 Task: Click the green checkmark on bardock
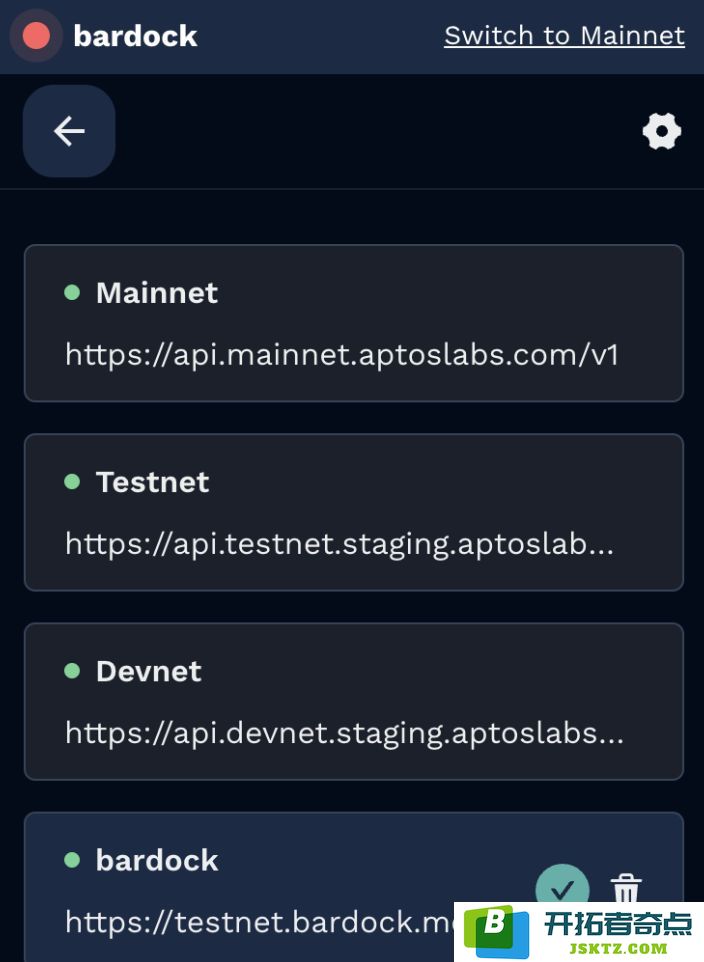tap(562, 888)
